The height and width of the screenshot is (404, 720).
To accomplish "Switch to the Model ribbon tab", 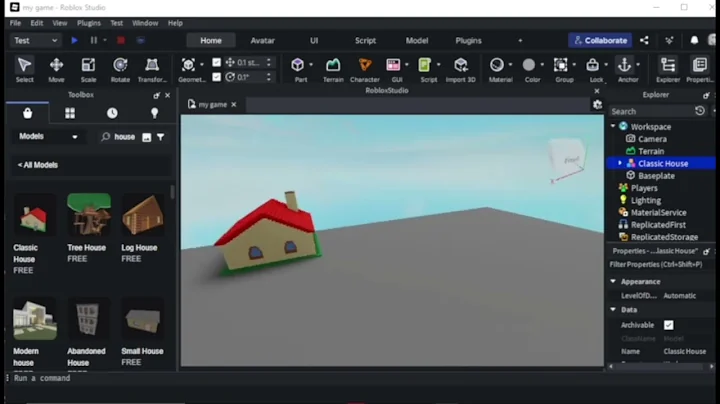I will pyautogui.click(x=417, y=40).
